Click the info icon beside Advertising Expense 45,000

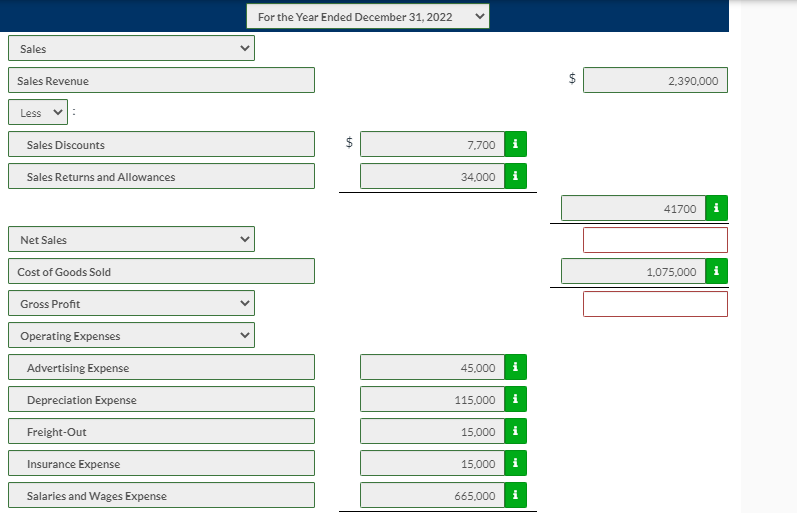tap(515, 367)
